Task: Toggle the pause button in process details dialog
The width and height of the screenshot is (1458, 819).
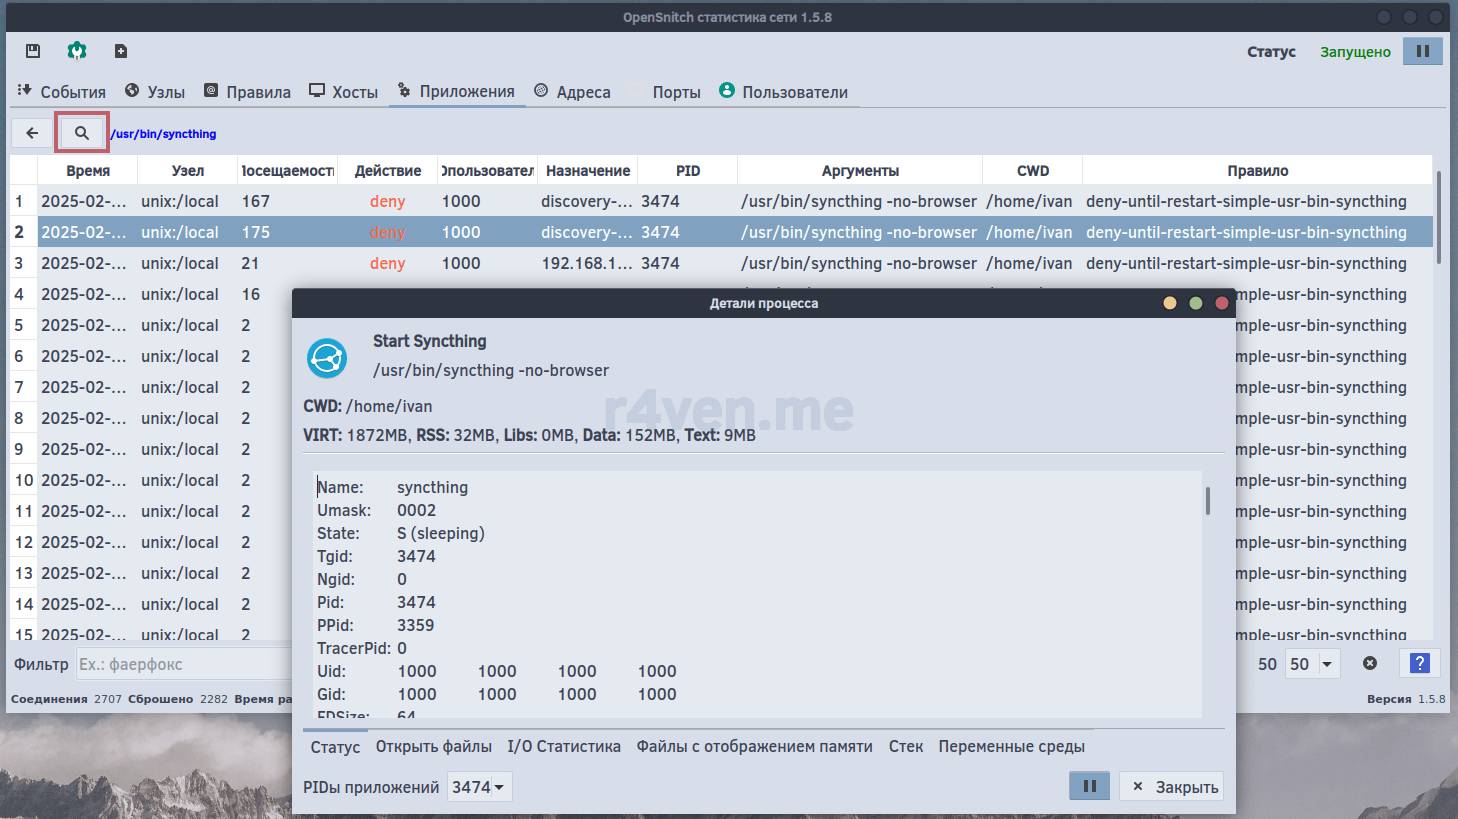Action: point(1089,786)
